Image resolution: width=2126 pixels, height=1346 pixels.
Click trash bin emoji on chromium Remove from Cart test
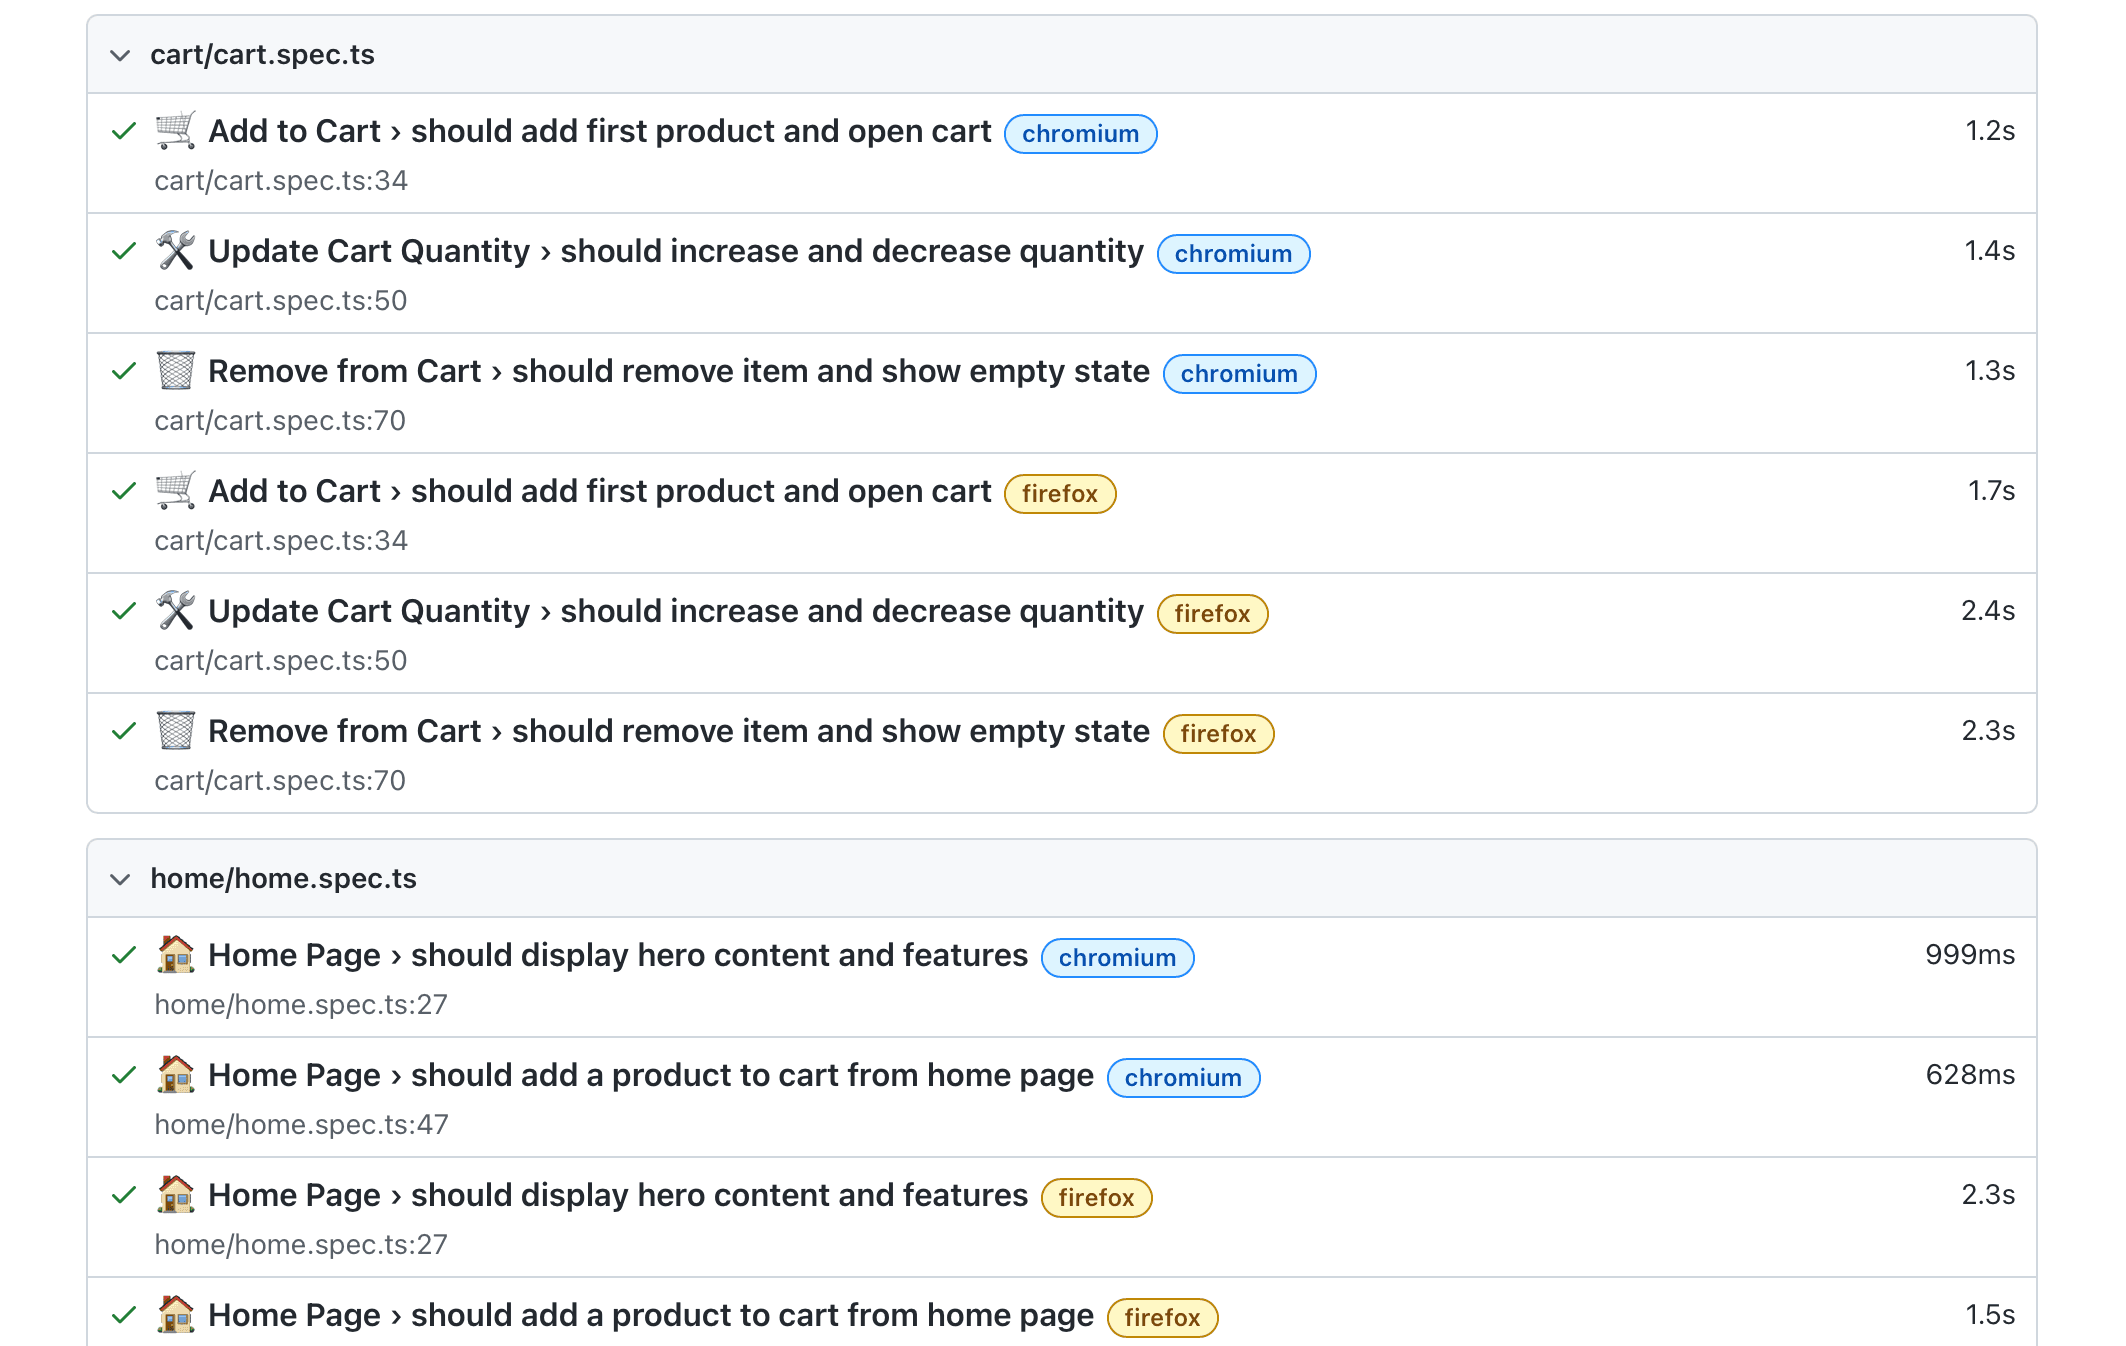tap(176, 371)
